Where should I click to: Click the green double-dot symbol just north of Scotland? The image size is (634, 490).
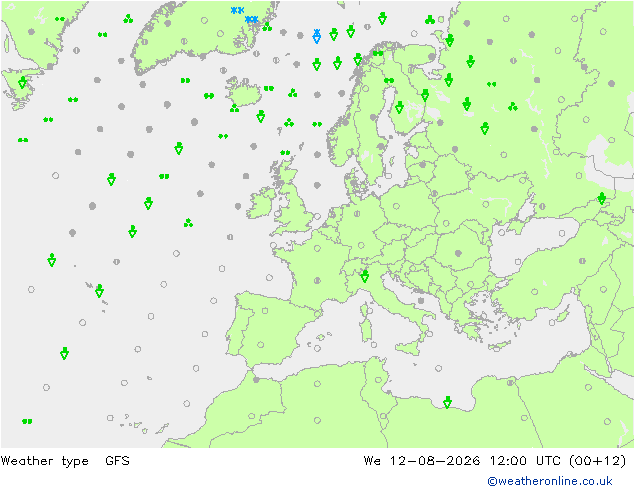(285, 152)
